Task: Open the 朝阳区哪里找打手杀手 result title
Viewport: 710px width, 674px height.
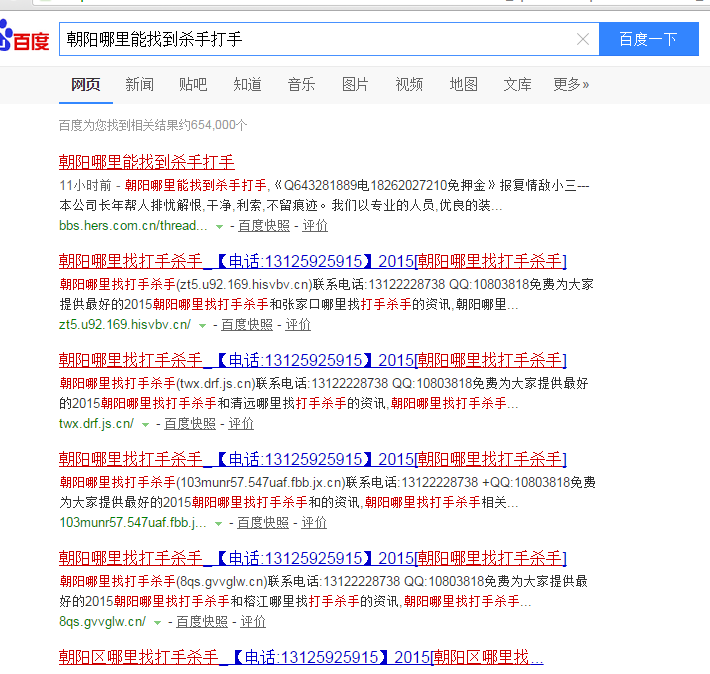Action: (x=301, y=657)
